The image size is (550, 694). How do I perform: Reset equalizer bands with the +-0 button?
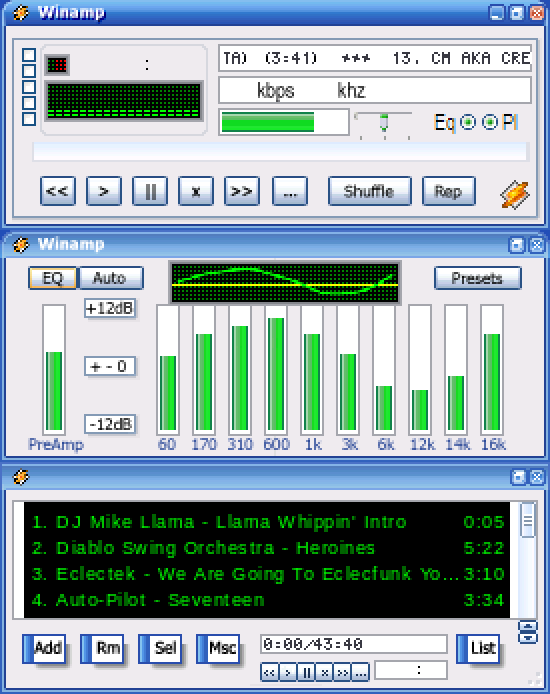coord(109,366)
